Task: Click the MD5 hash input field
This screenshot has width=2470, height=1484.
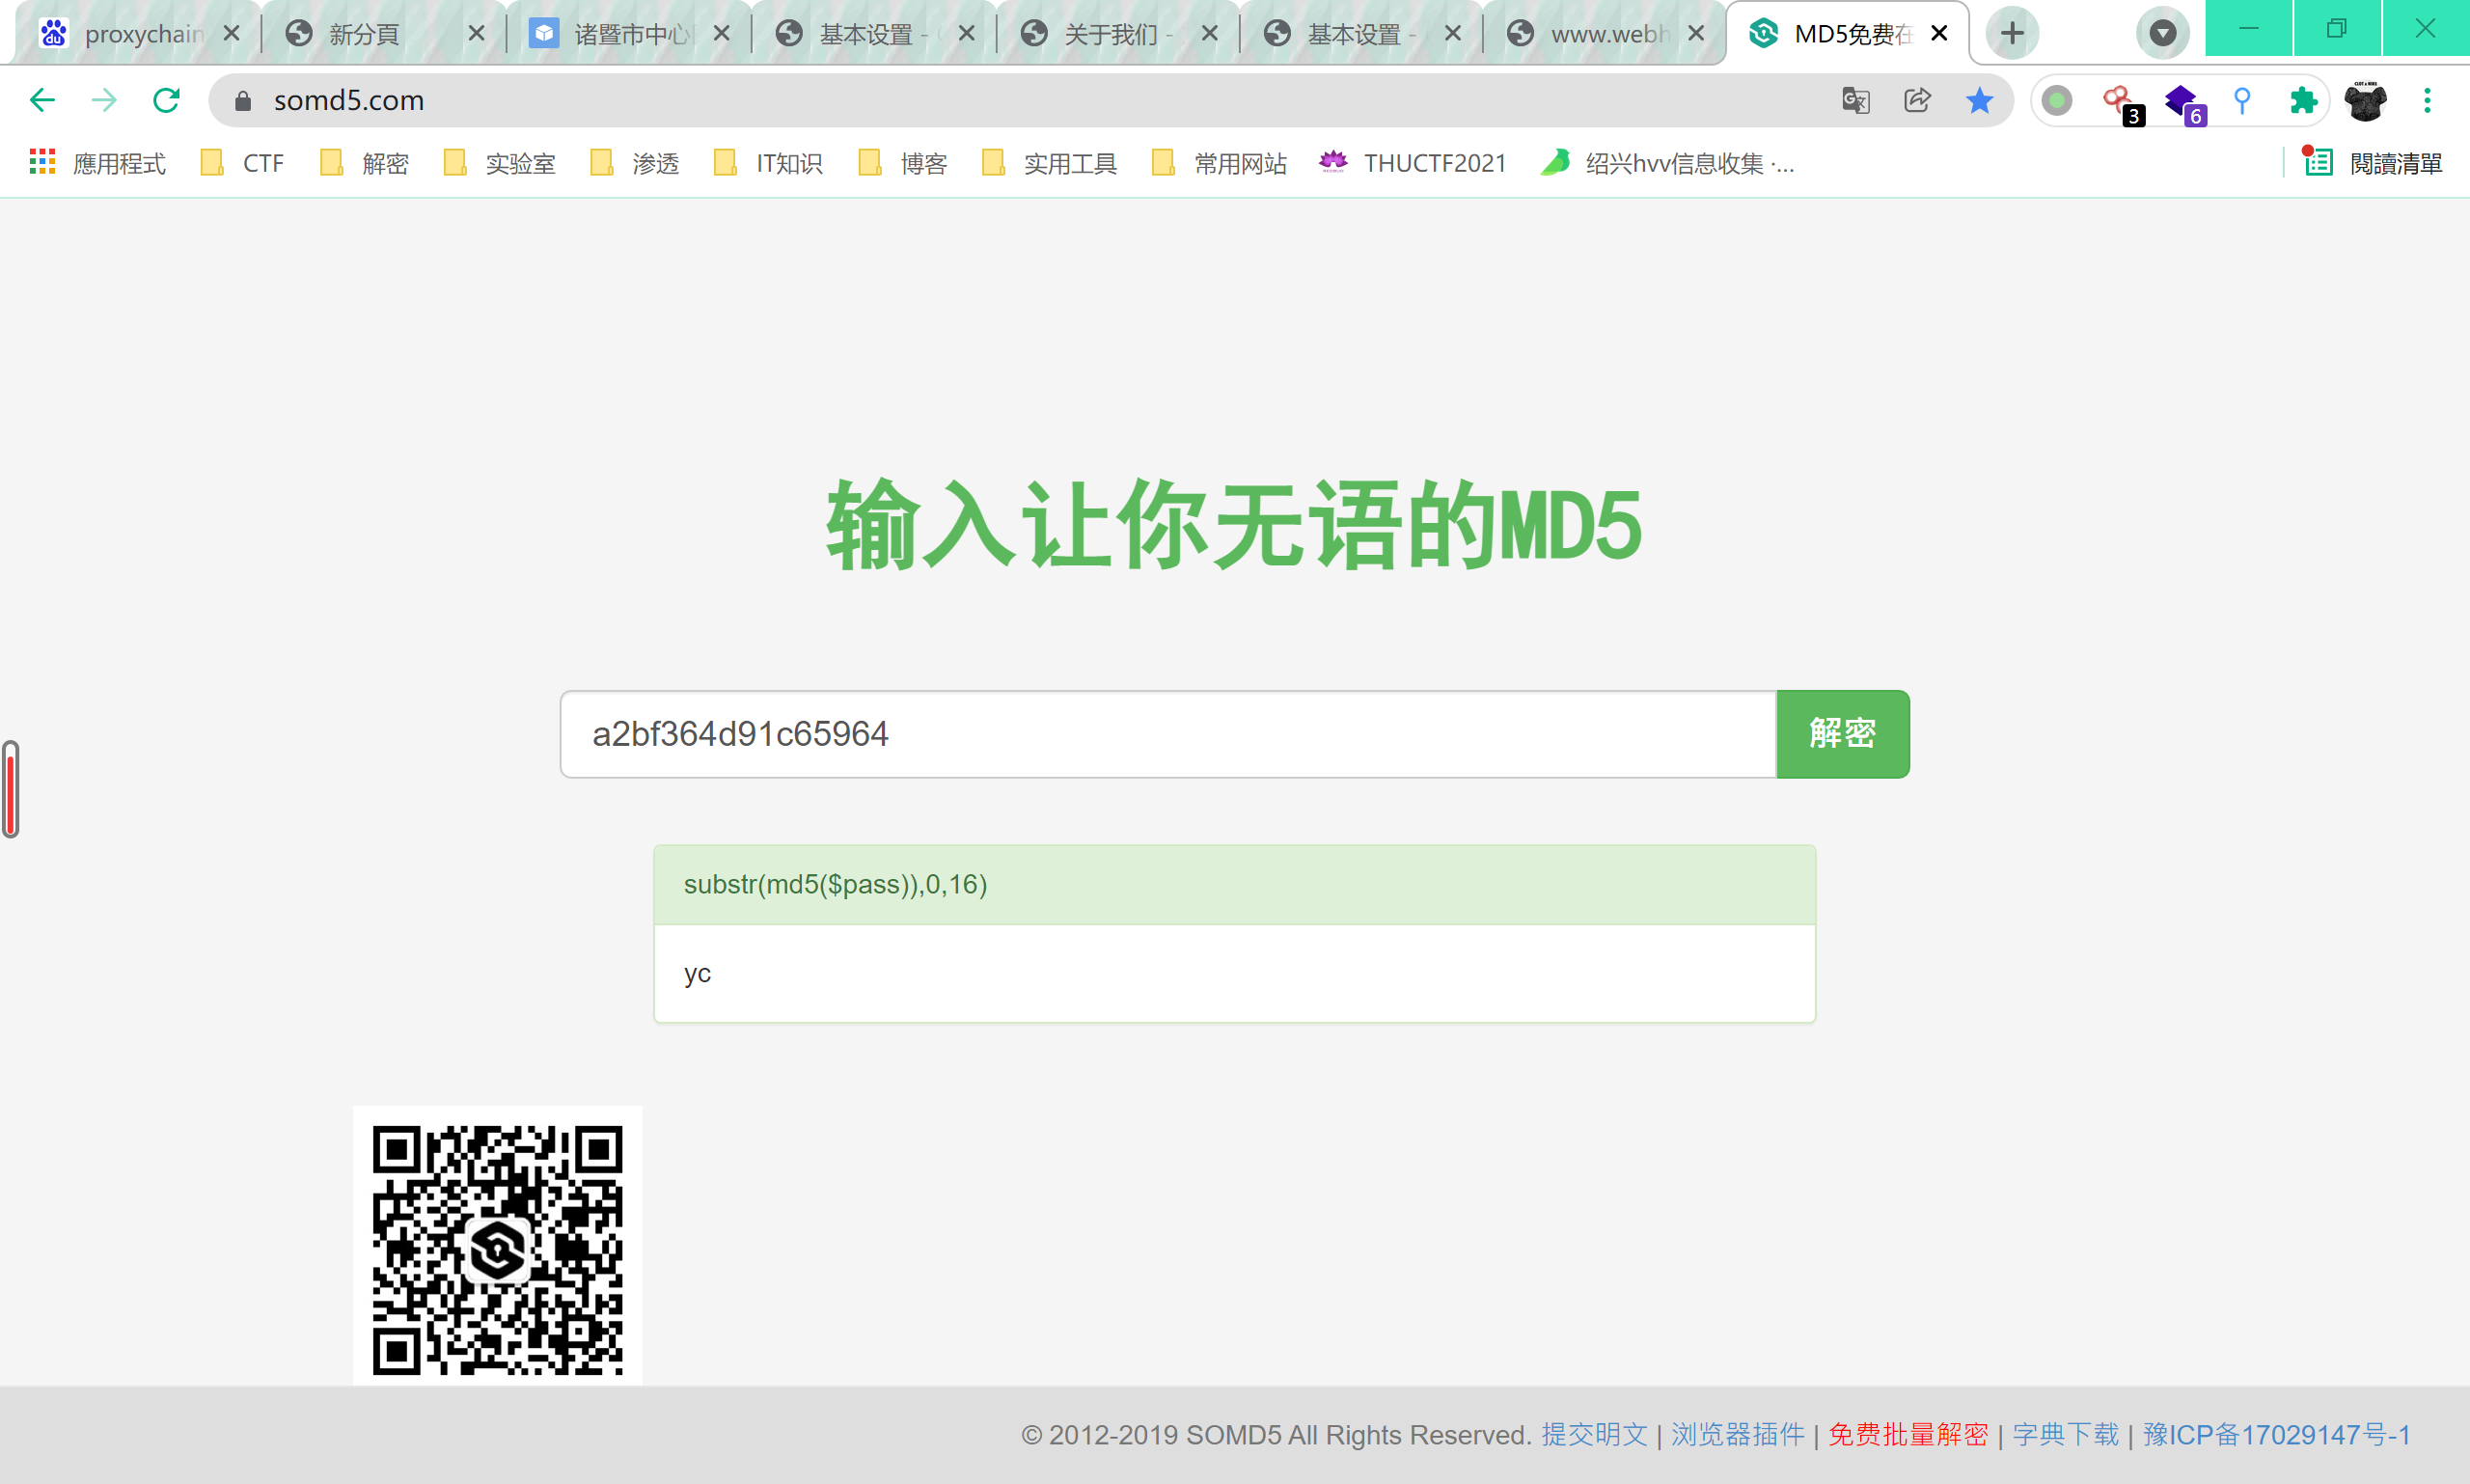Action: pyautogui.click(x=1168, y=734)
